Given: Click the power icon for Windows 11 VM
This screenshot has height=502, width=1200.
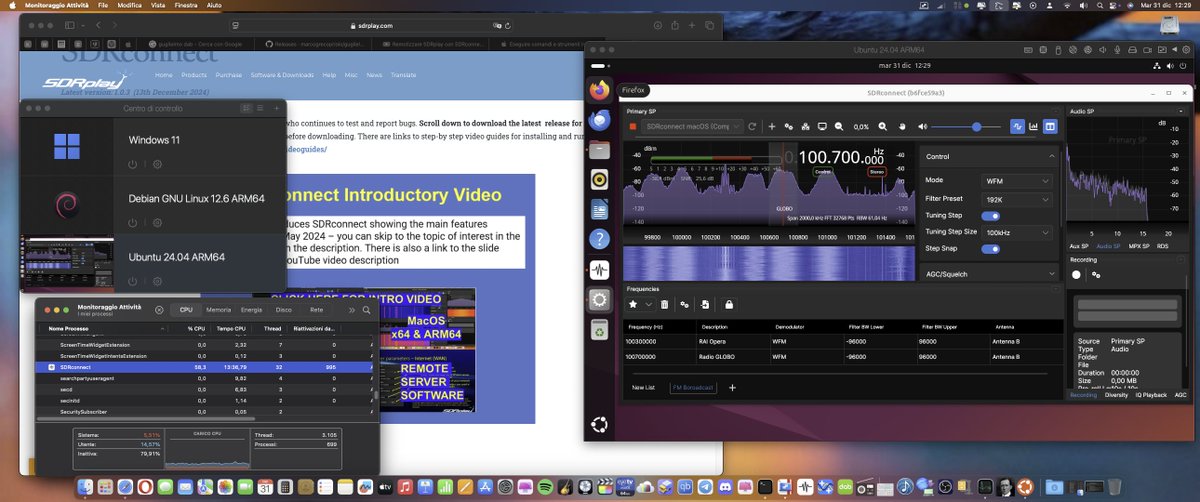Looking at the screenshot, I should [x=132, y=164].
